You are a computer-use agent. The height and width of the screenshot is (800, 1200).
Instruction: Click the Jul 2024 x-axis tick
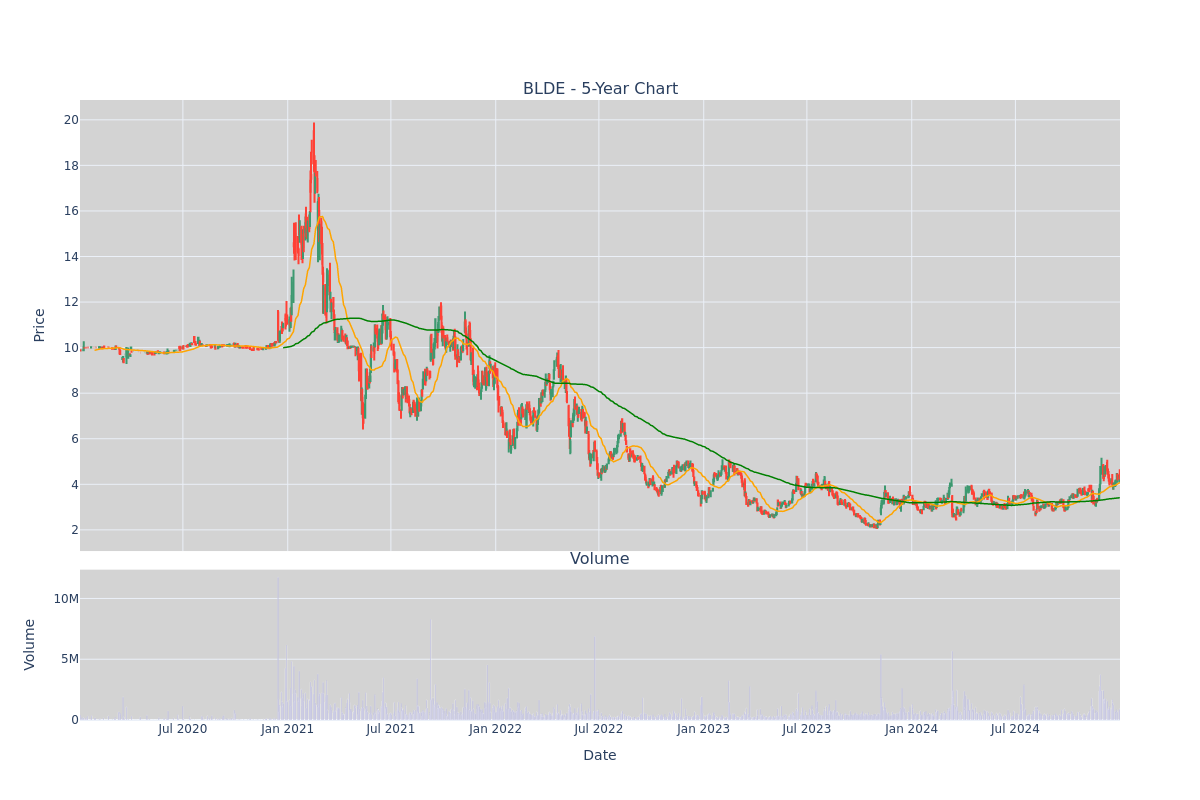point(1016,729)
